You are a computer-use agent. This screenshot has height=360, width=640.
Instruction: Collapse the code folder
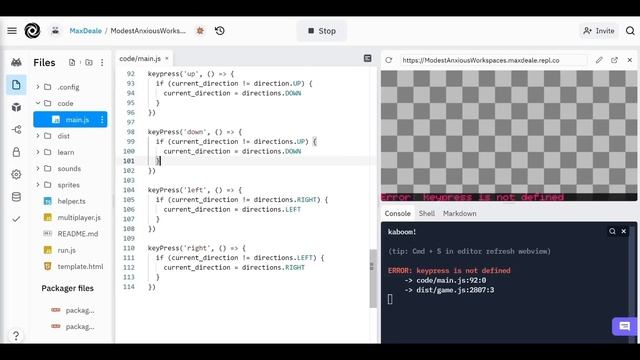click(x=38, y=103)
